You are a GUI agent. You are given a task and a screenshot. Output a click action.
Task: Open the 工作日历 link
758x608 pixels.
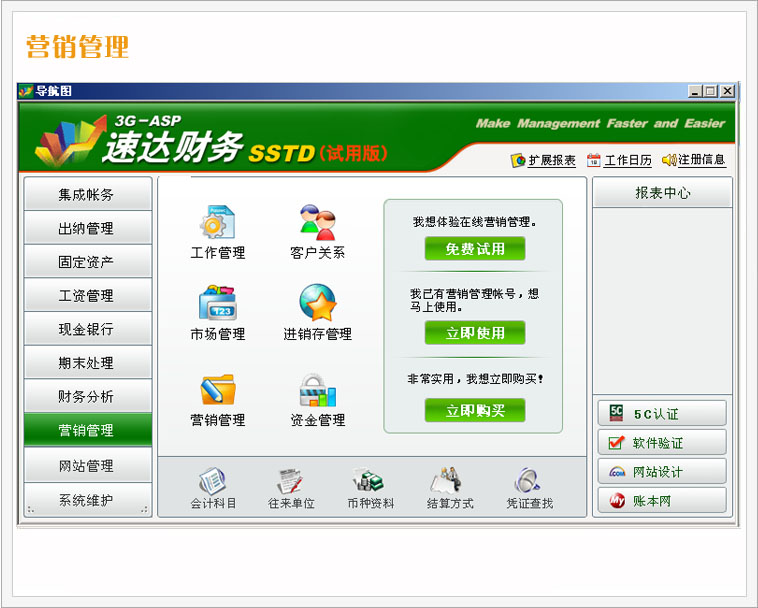[627, 160]
